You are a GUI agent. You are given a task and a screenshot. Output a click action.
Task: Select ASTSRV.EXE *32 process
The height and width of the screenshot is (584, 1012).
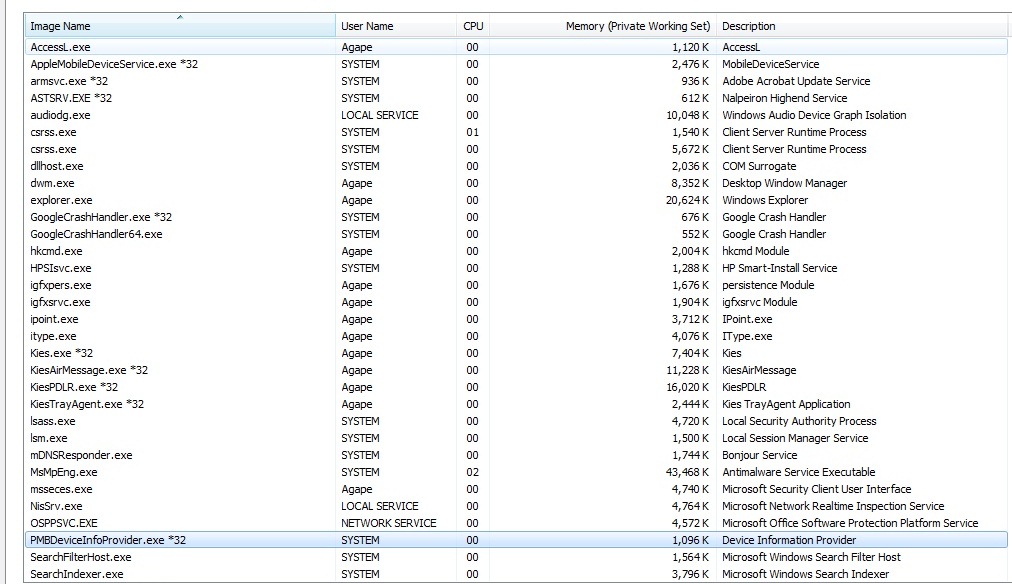[x=516, y=98]
